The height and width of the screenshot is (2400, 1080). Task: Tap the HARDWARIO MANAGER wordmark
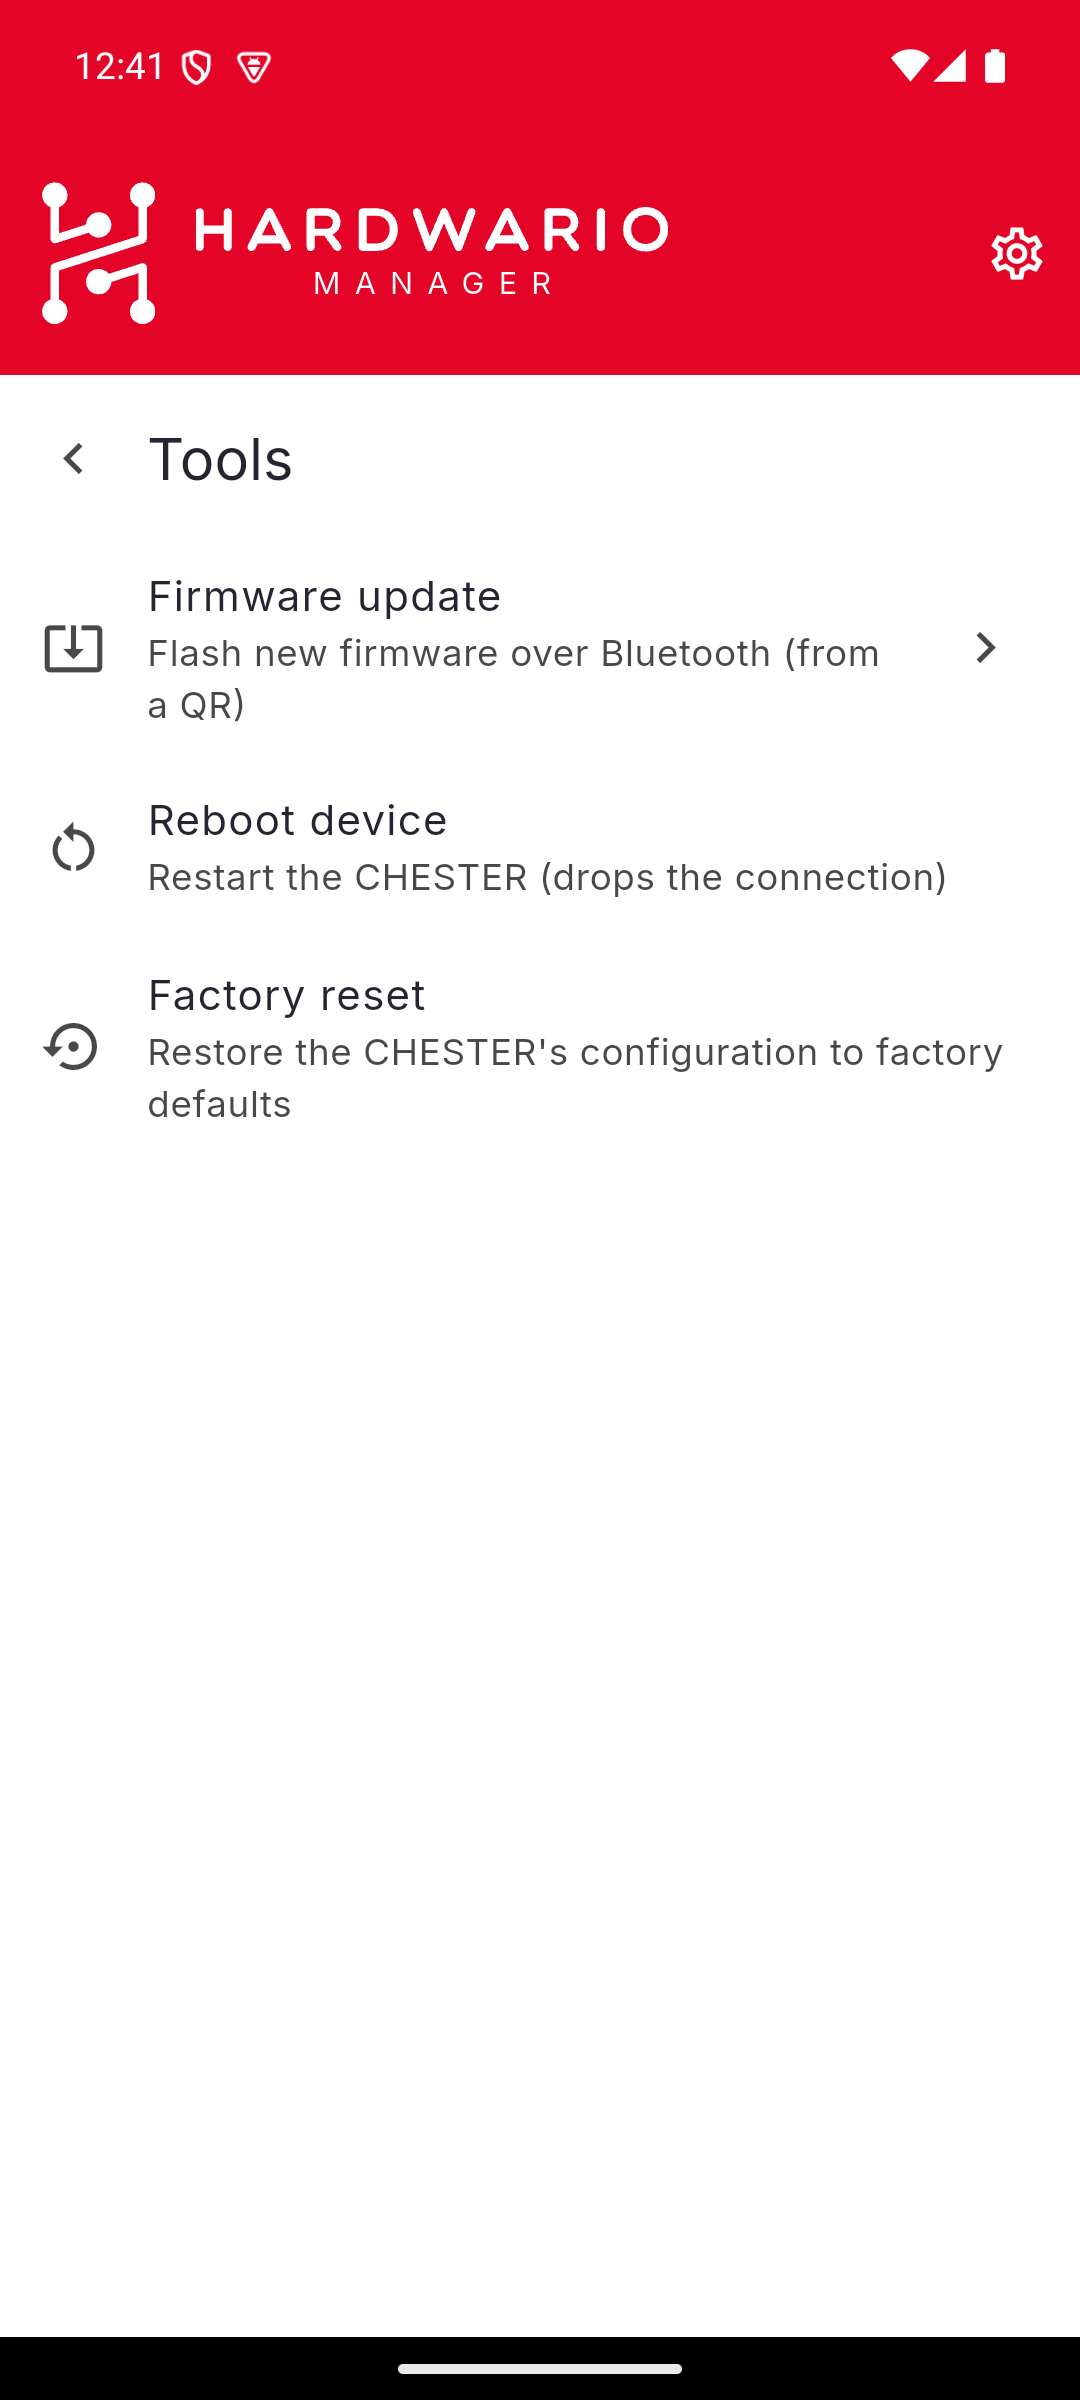pos(432,252)
